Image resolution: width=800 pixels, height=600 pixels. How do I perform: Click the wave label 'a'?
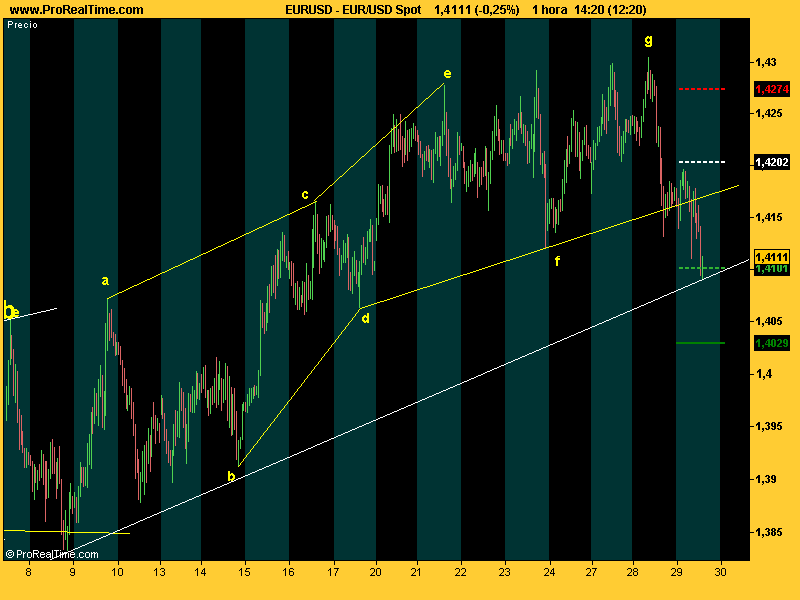coord(105,281)
